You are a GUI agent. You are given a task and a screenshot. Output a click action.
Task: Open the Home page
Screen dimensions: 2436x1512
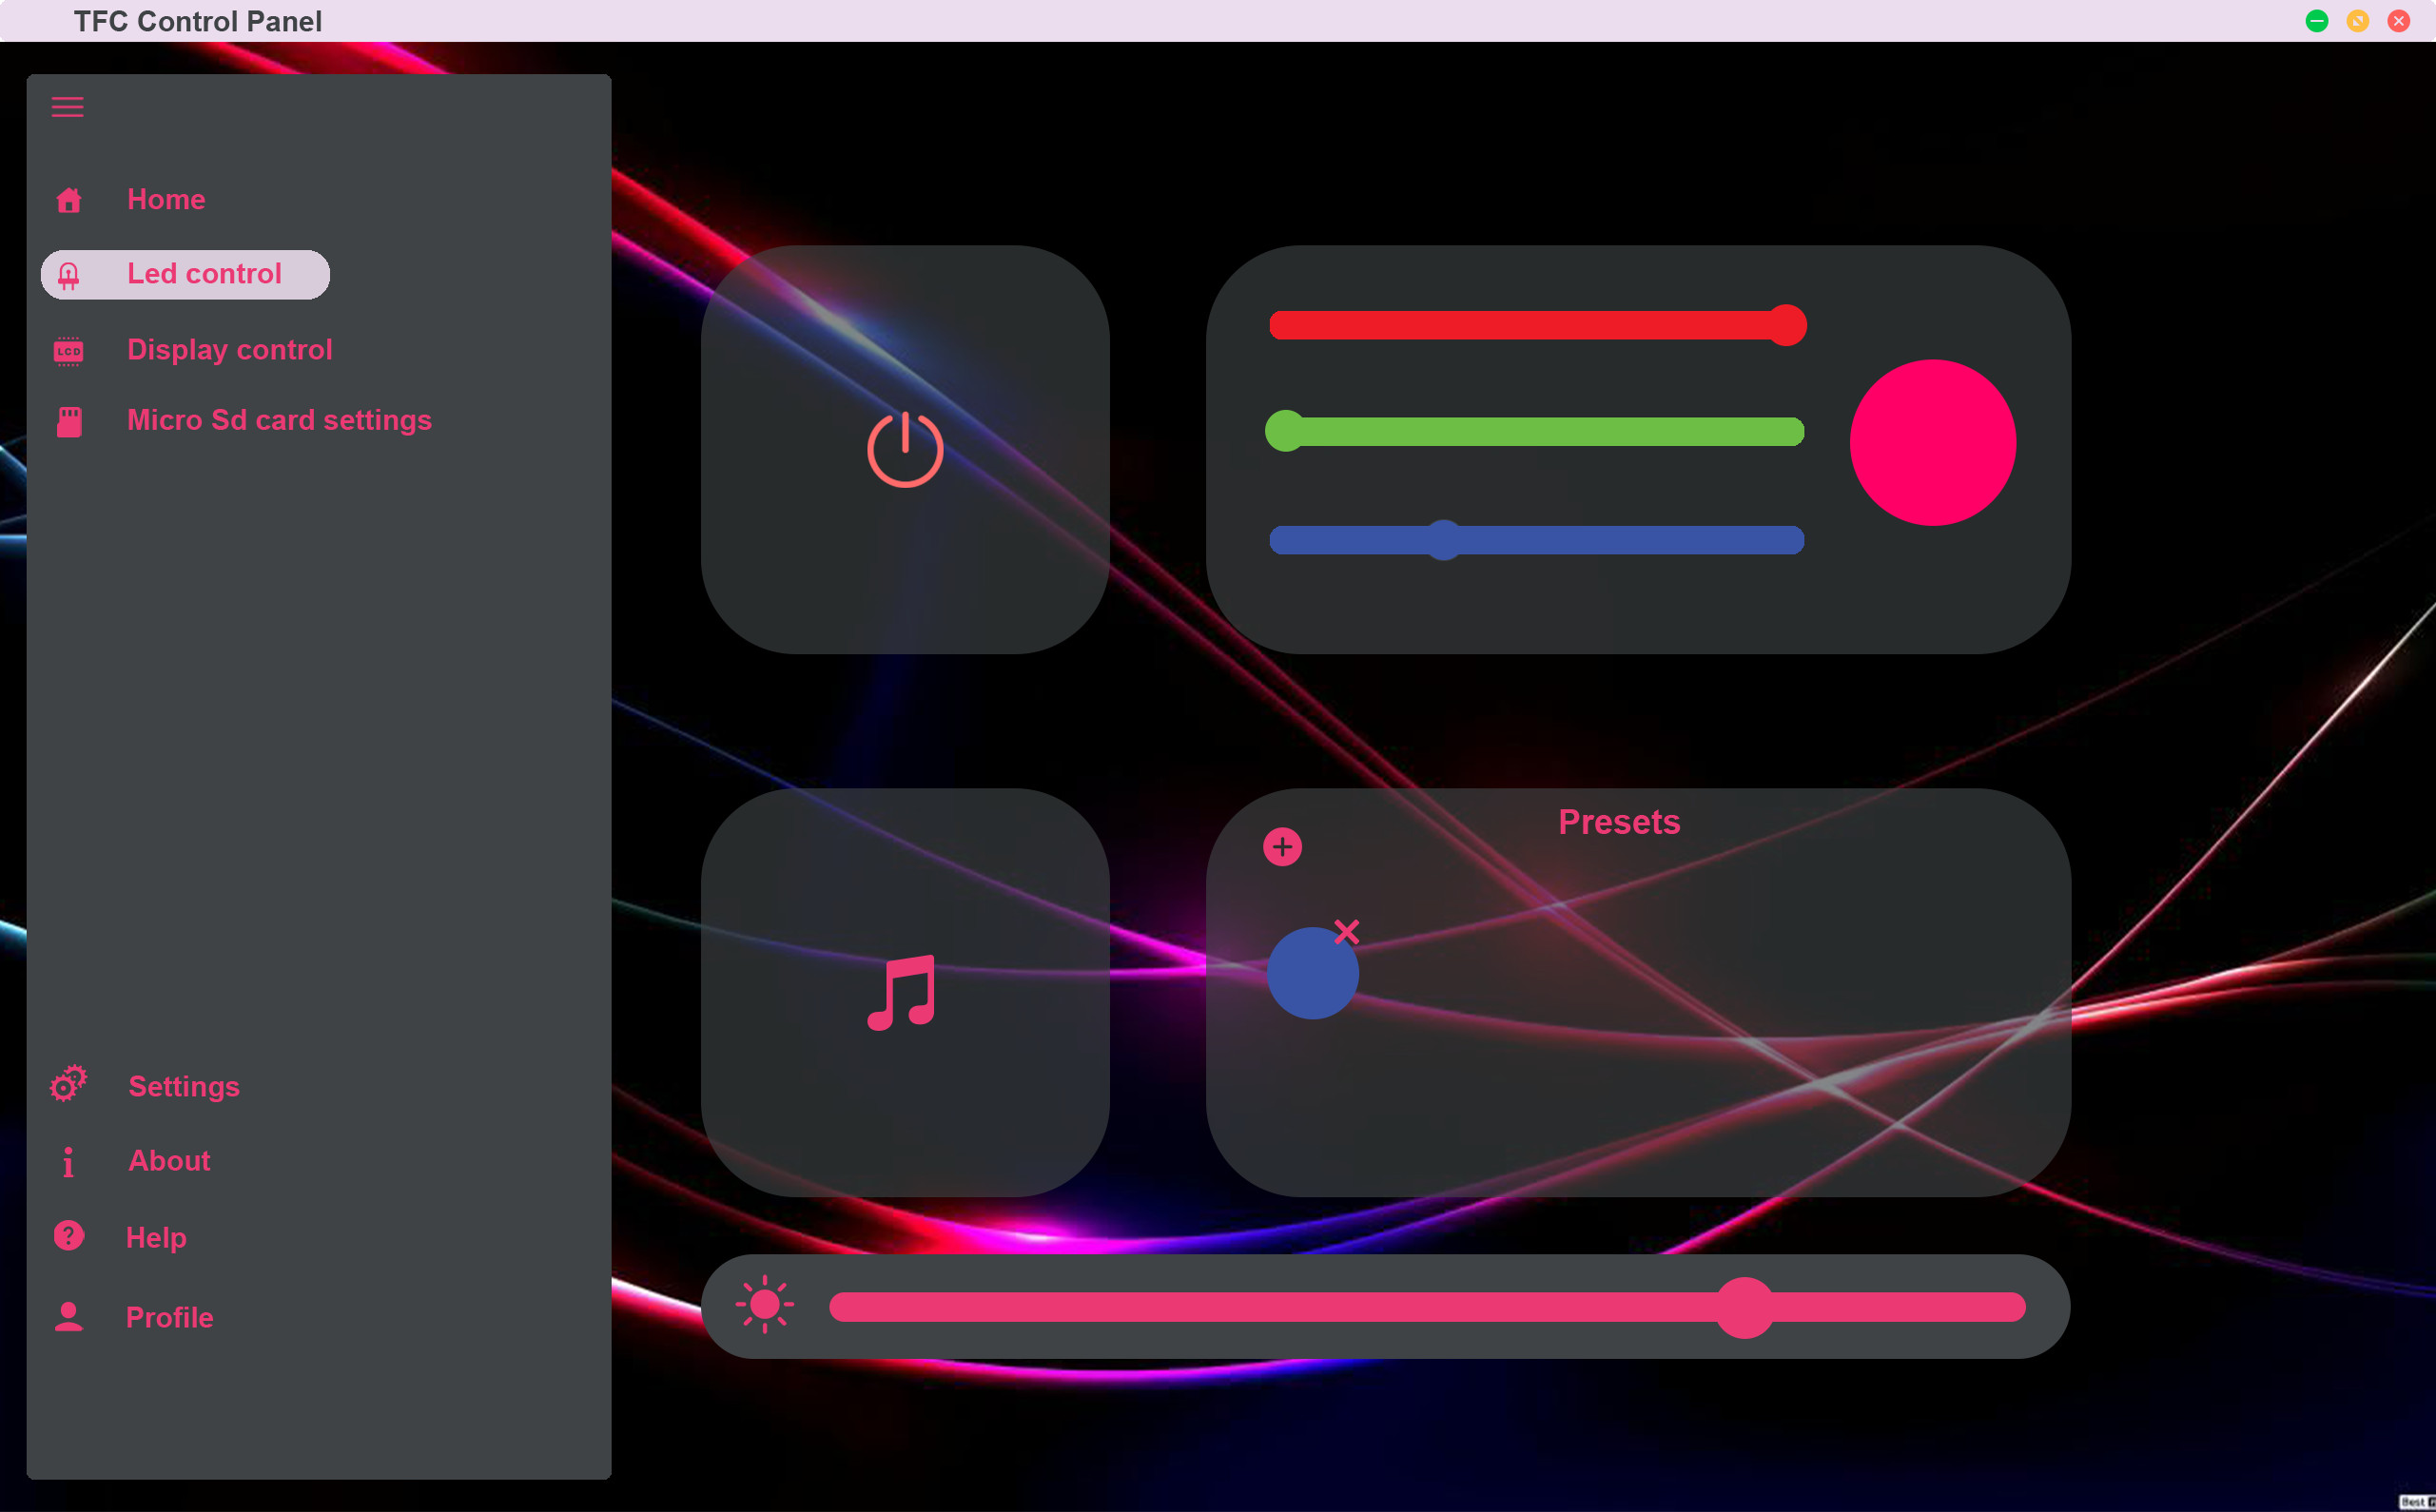point(166,200)
